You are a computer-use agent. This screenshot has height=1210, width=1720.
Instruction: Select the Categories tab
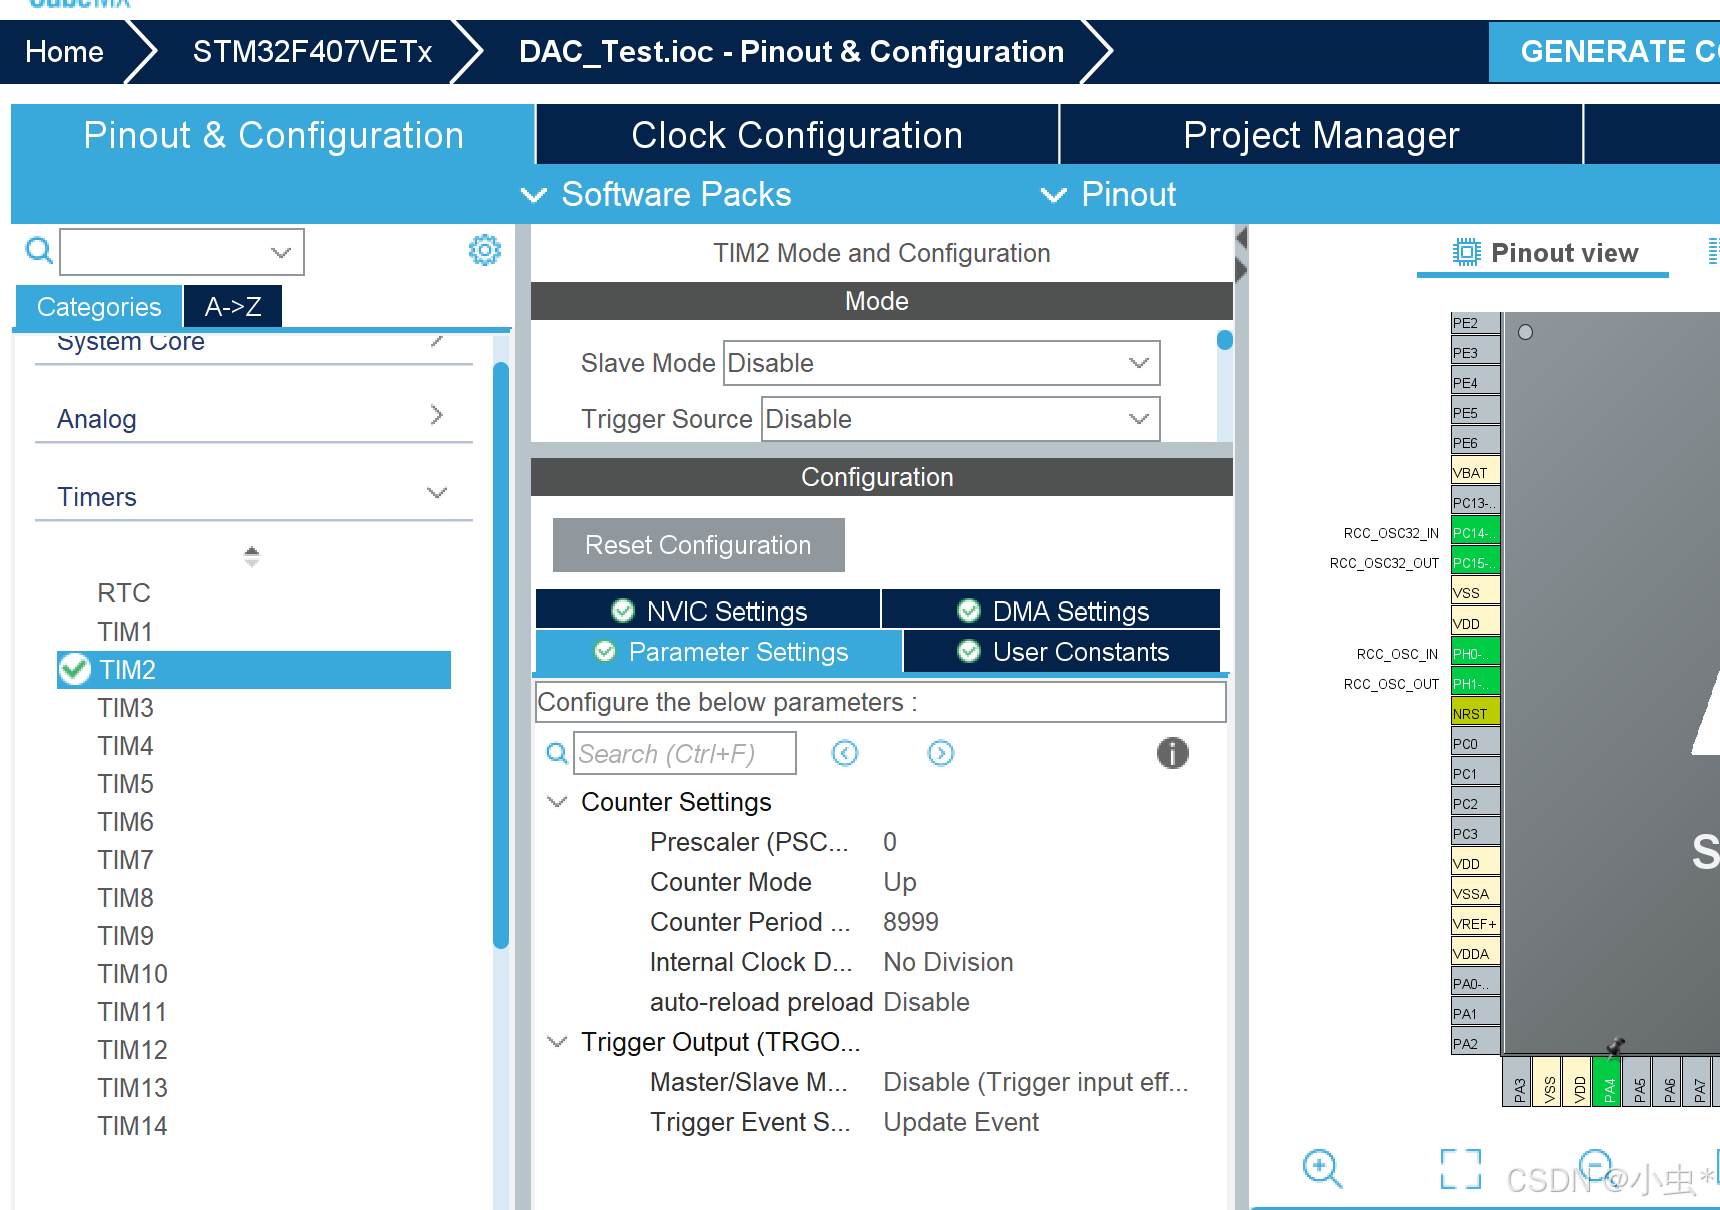pyautogui.click(x=99, y=306)
